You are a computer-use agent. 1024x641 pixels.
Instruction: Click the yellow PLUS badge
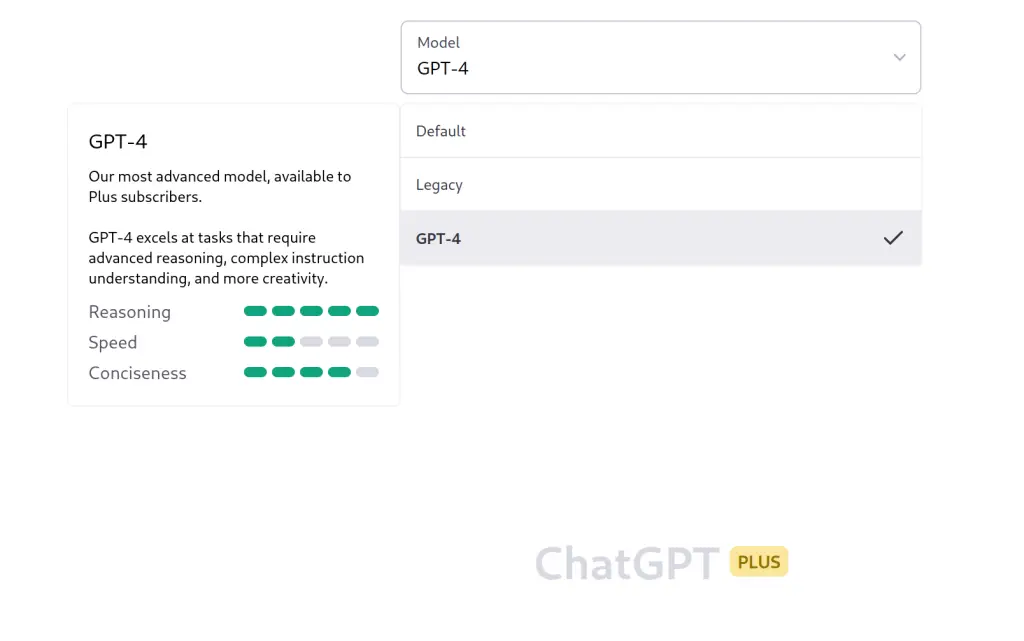[x=759, y=562]
